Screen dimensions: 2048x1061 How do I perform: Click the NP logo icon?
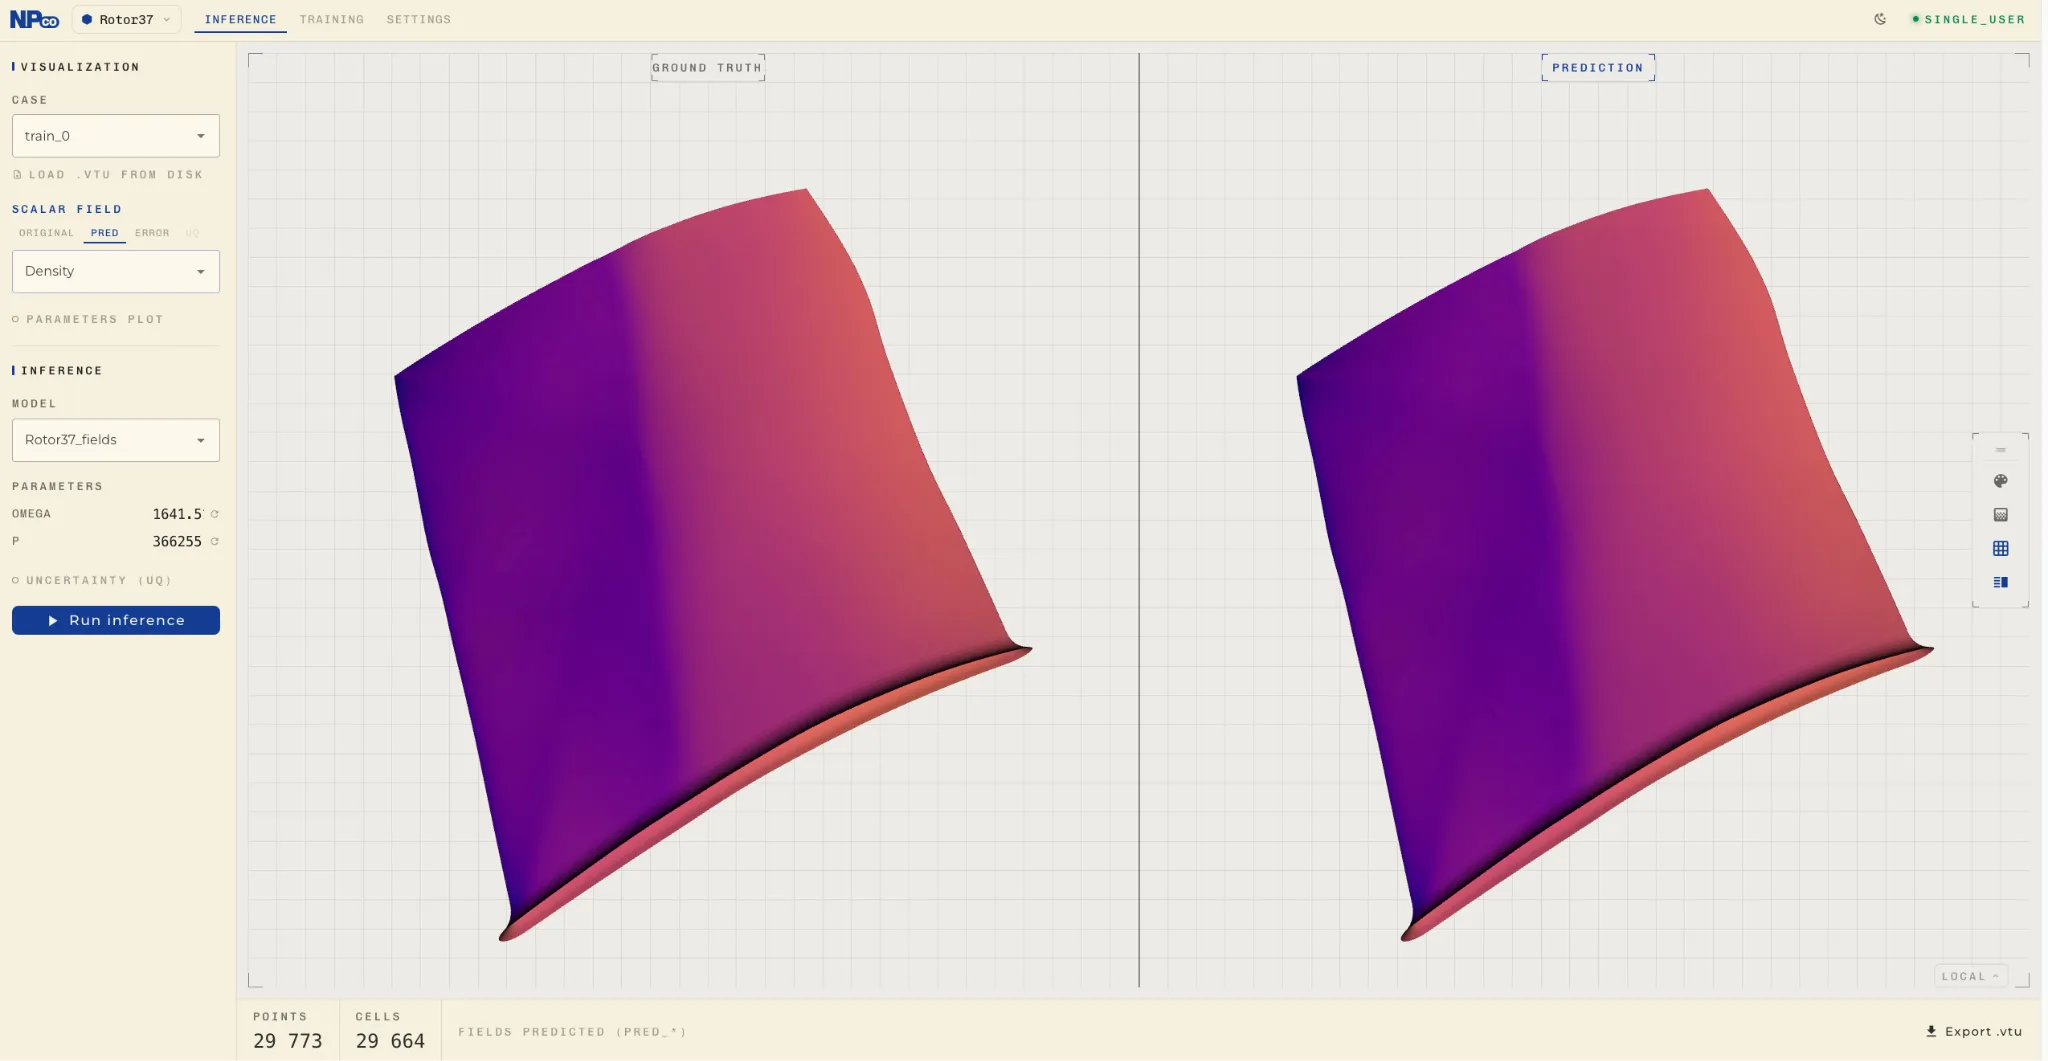coord(34,19)
